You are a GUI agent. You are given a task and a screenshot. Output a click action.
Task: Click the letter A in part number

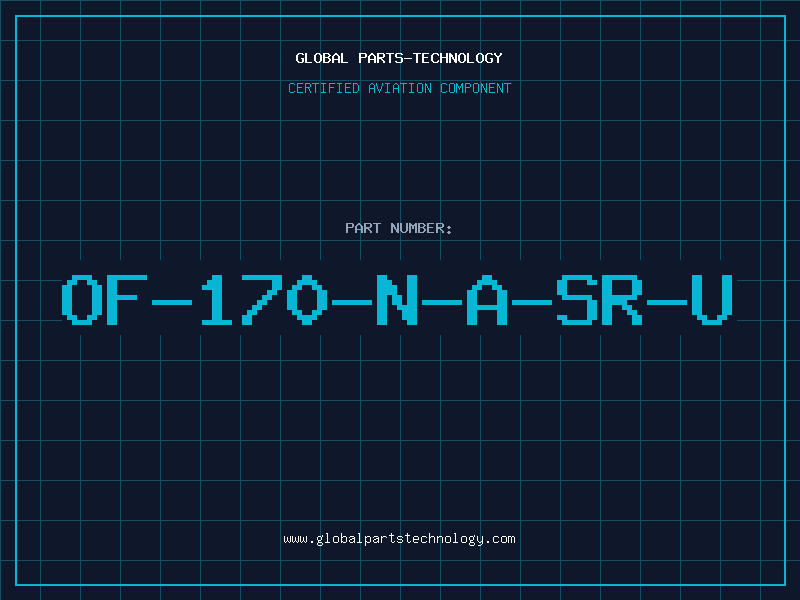(x=487, y=300)
